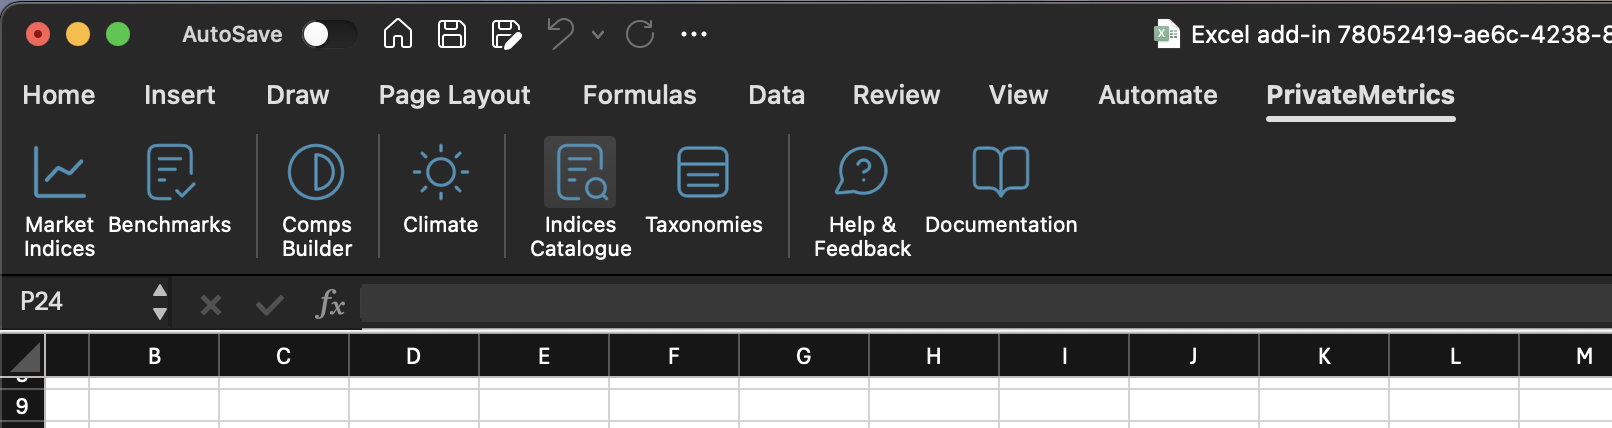Open the Climate panel
The image size is (1612, 428).
(x=440, y=190)
